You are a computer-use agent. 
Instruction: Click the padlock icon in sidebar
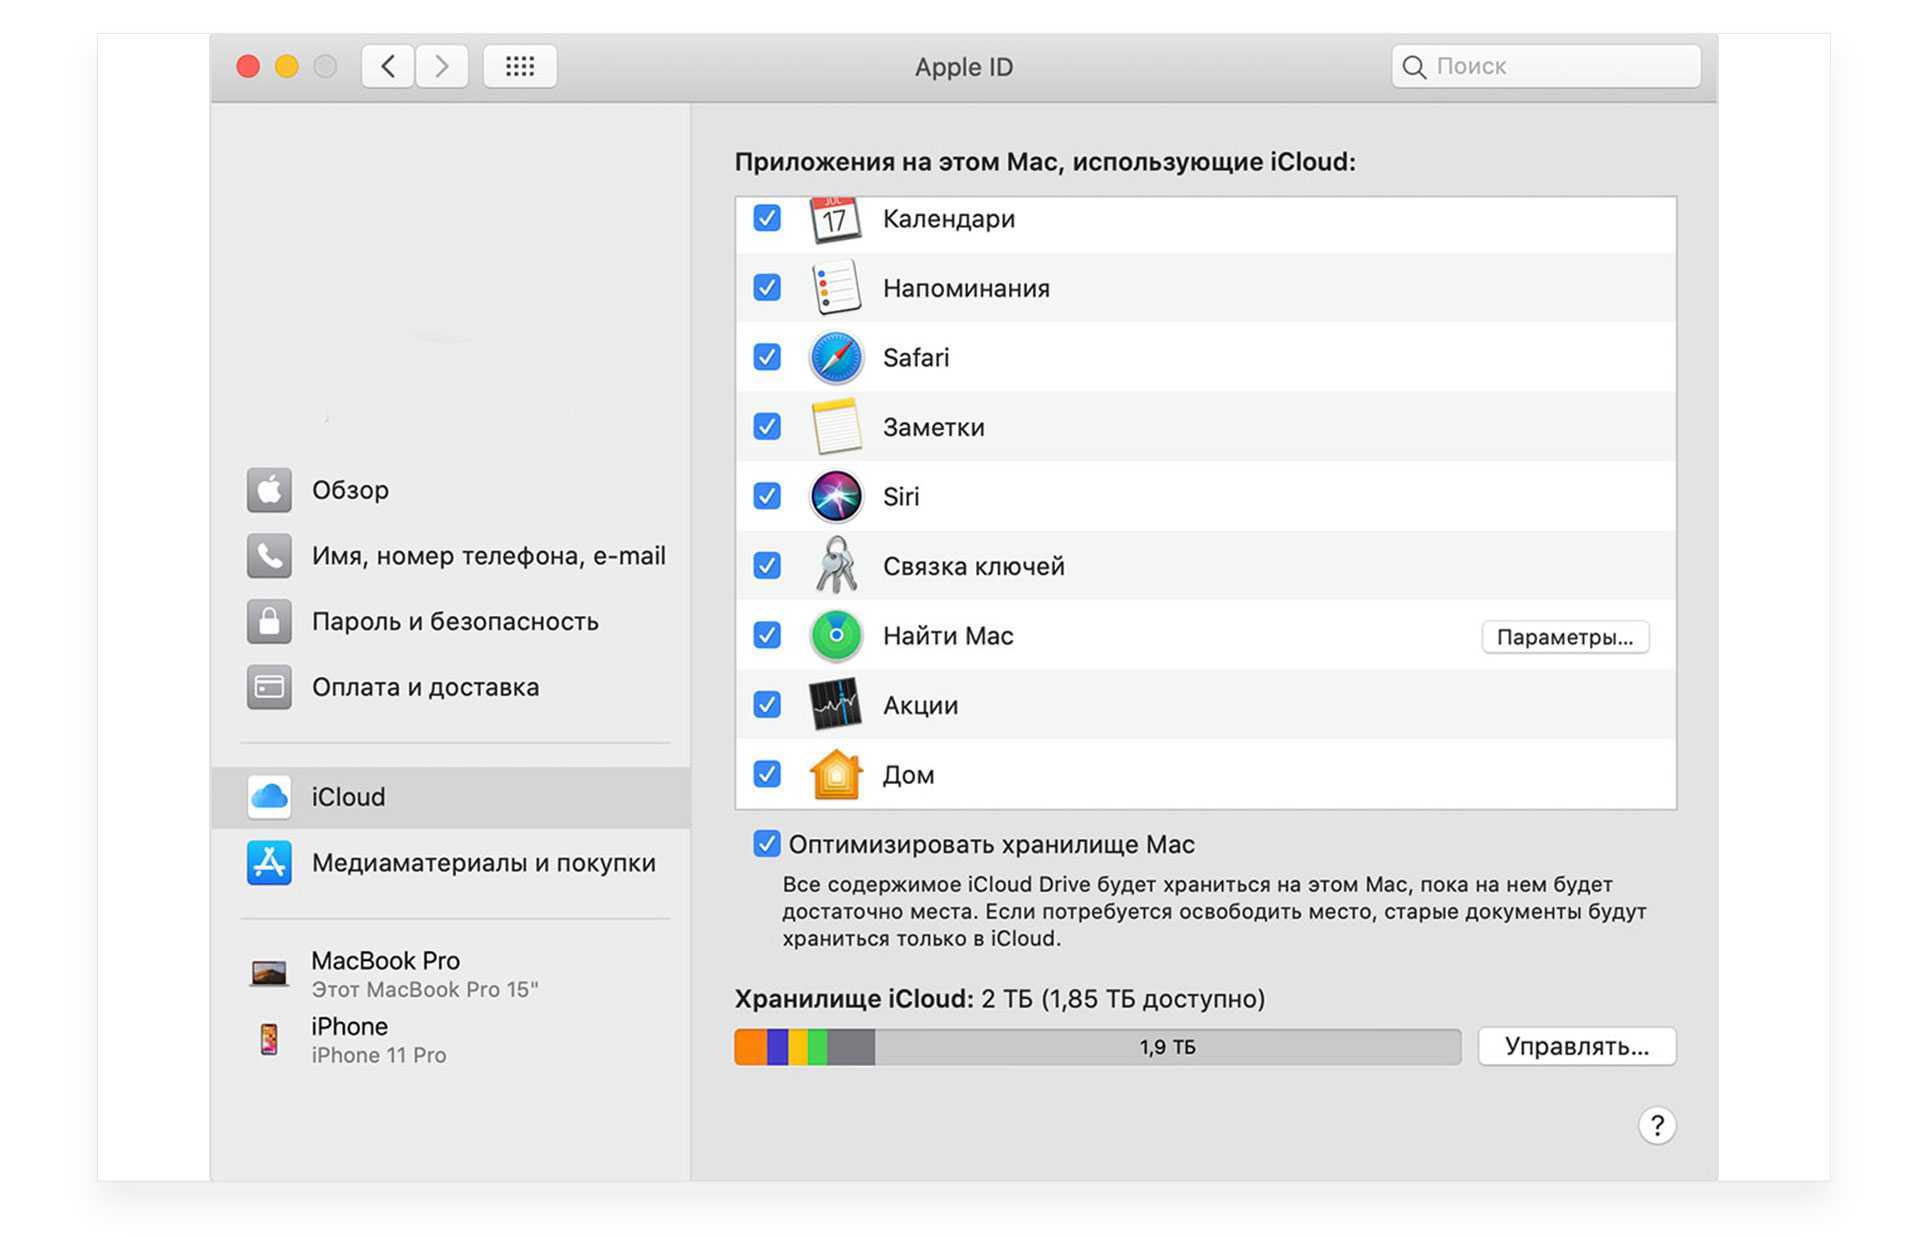click(x=269, y=621)
